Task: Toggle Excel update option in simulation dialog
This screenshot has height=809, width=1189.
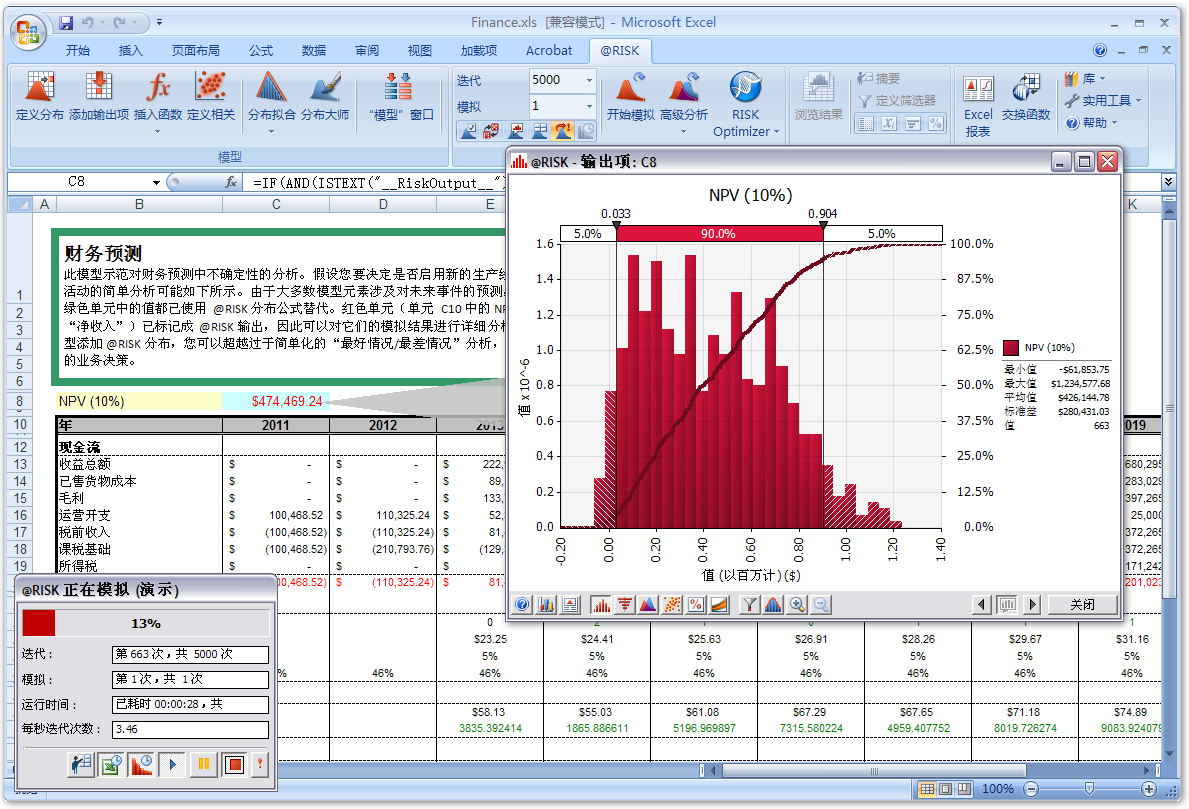Action: click(111, 764)
